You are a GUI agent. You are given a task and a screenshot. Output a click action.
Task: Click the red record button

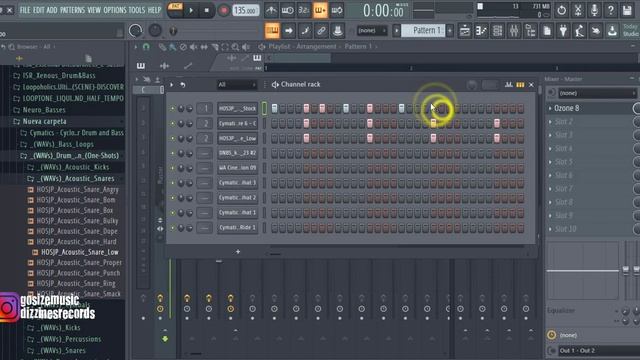(x=223, y=10)
